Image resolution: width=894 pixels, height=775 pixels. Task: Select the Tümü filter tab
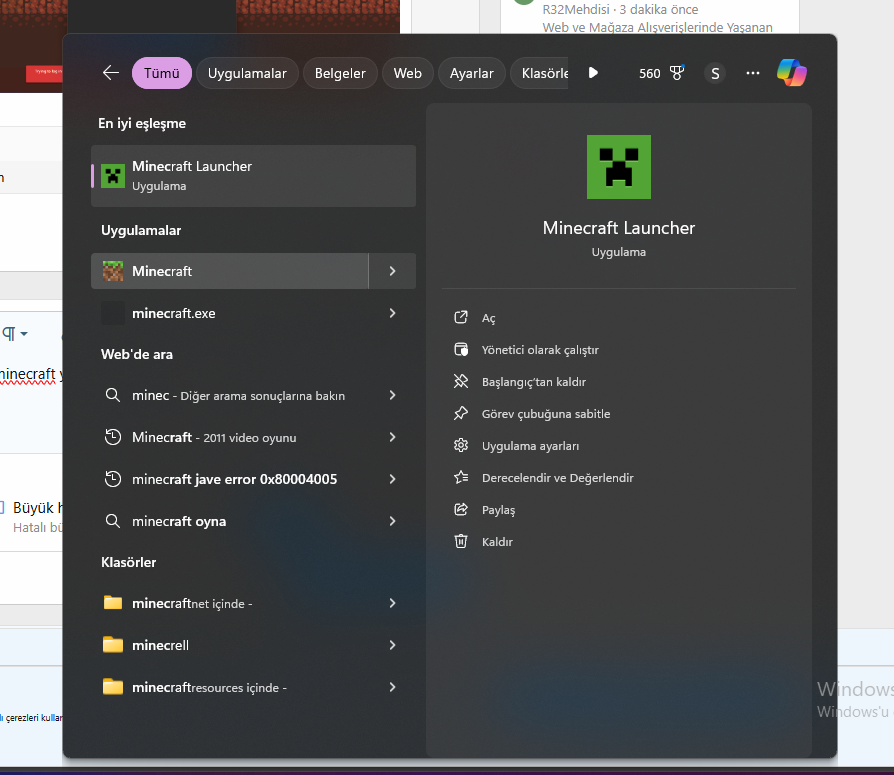pyautogui.click(x=161, y=73)
